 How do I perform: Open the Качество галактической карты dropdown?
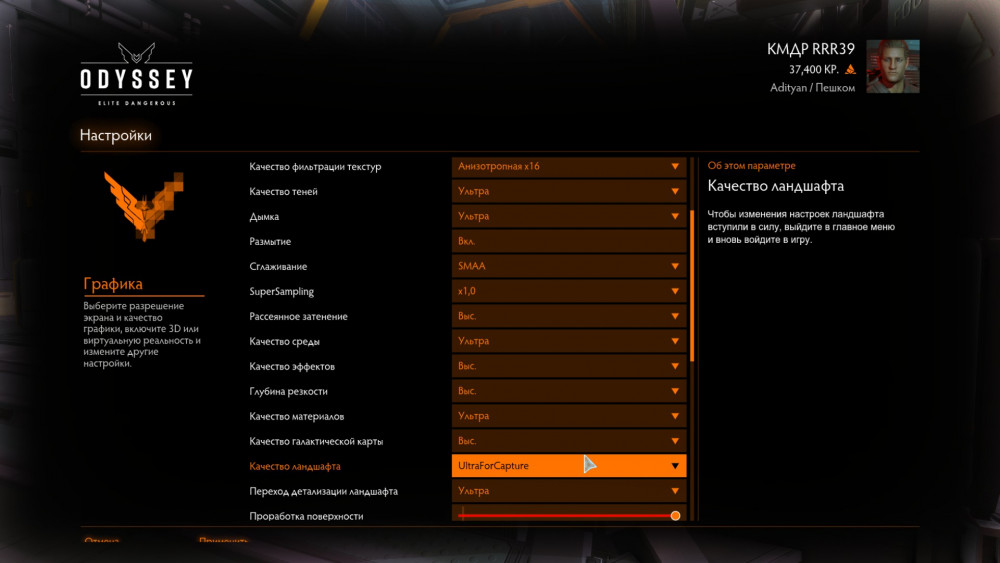[569, 441]
